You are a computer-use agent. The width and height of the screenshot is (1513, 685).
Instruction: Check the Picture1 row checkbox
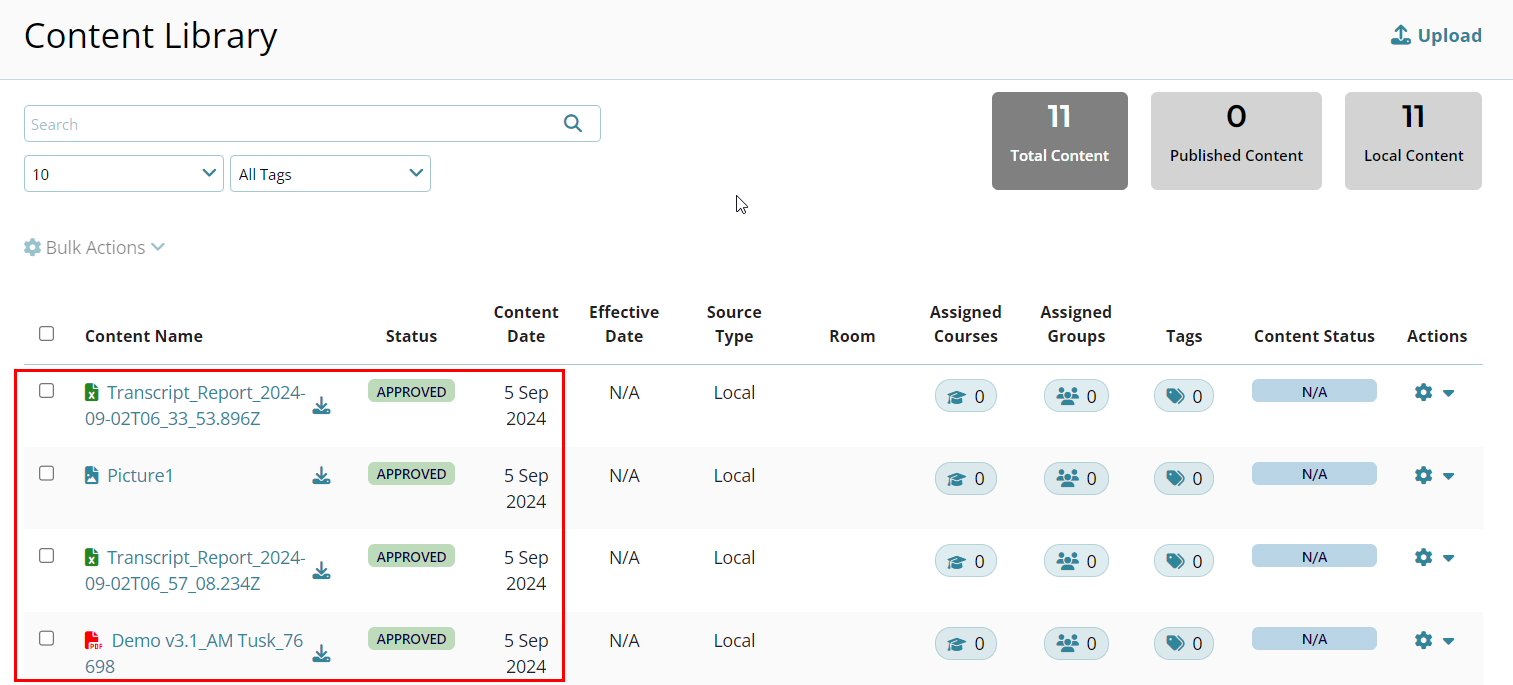[47, 473]
